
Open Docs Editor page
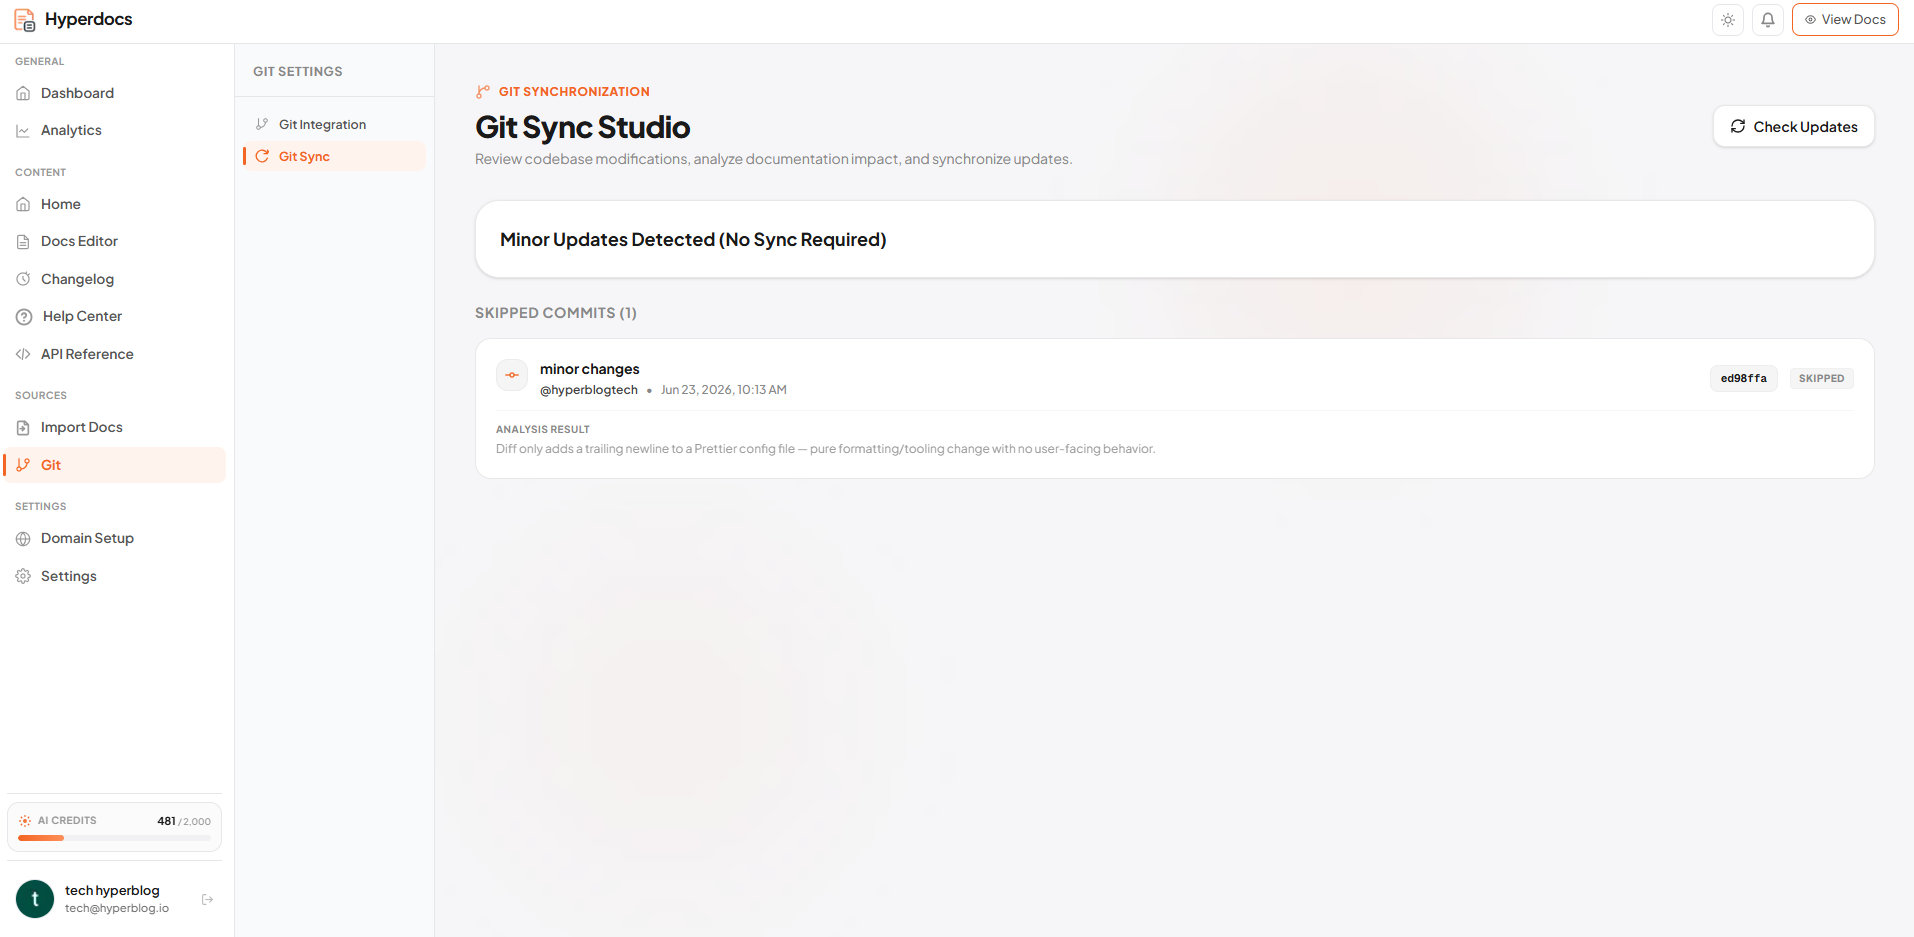[115, 241]
